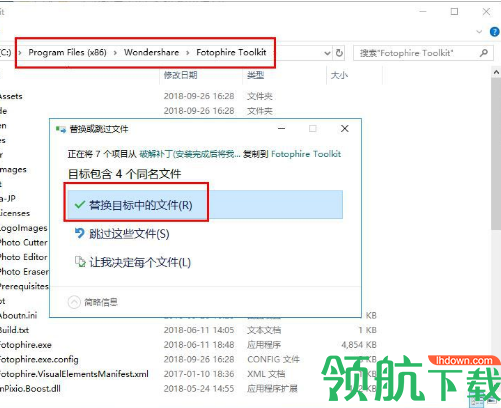Image resolution: width=501 pixels, height=408 pixels.
Task: Select Program Files (x86) in breadcrumb
Action: pos(67,52)
